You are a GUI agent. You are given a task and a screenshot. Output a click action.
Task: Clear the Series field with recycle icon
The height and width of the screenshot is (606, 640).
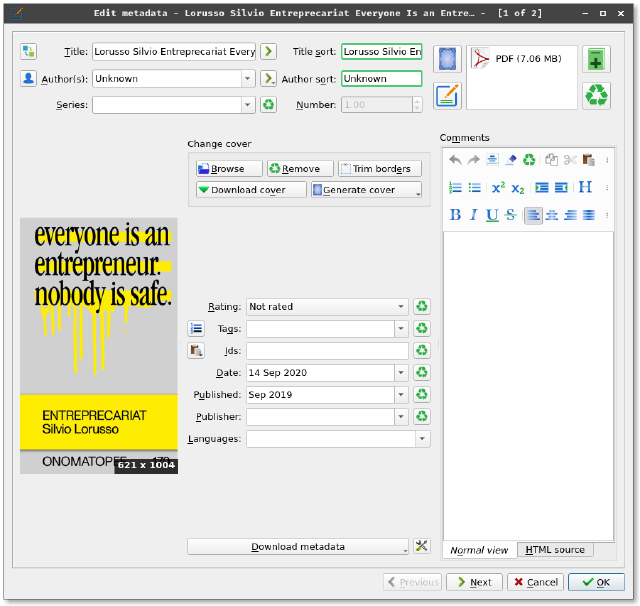(x=268, y=105)
